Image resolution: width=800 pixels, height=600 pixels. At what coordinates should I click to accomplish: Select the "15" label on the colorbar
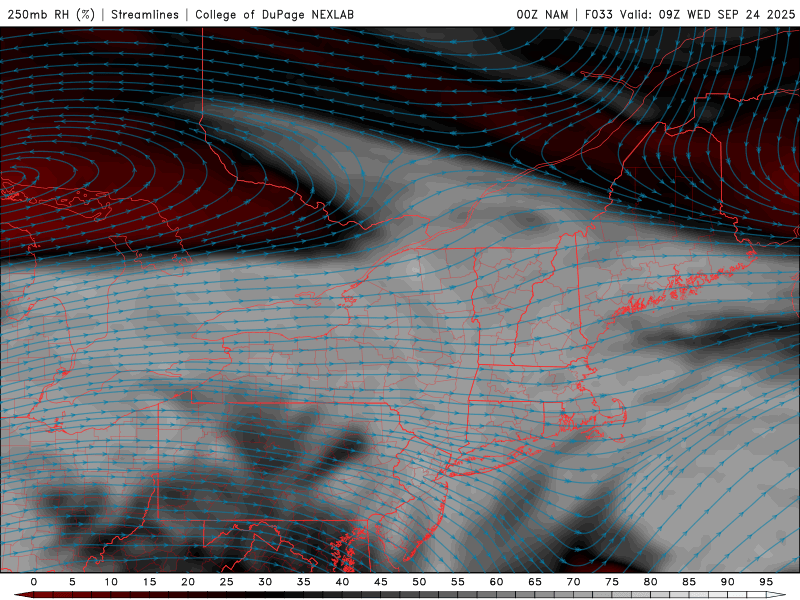coord(149,582)
